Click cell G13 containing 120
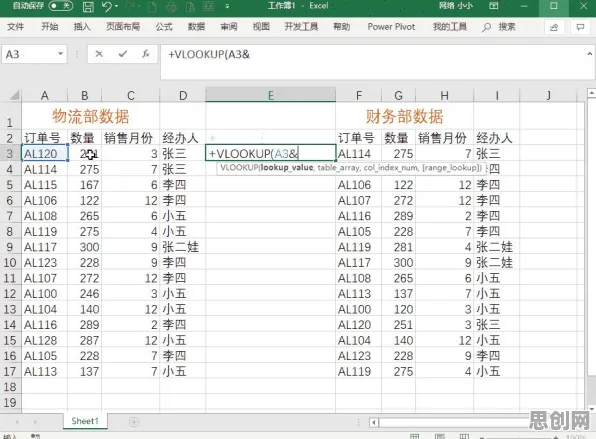This screenshot has width=596, height=439. [398, 309]
